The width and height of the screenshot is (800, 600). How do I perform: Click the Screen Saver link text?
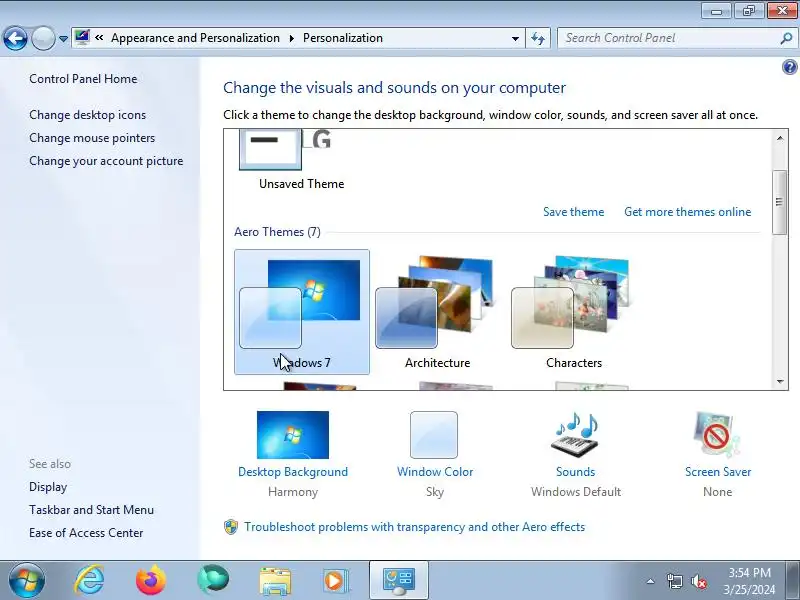(718, 472)
